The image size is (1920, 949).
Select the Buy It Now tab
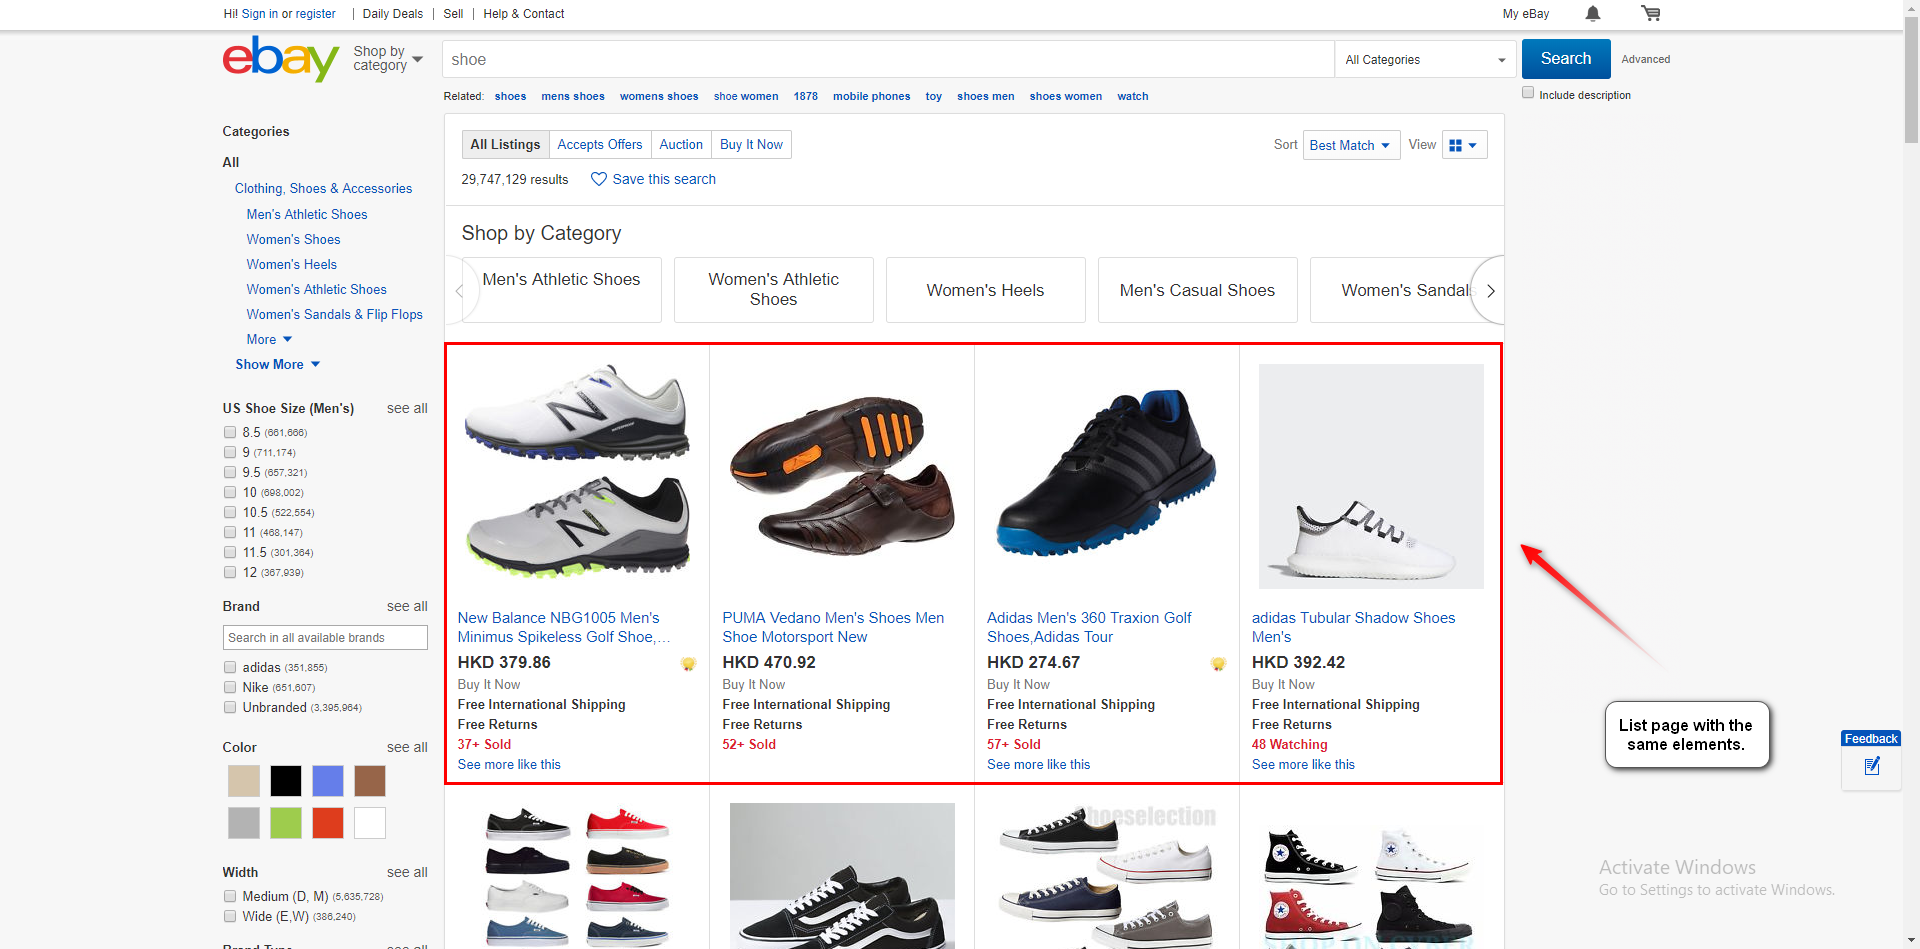pos(751,144)
